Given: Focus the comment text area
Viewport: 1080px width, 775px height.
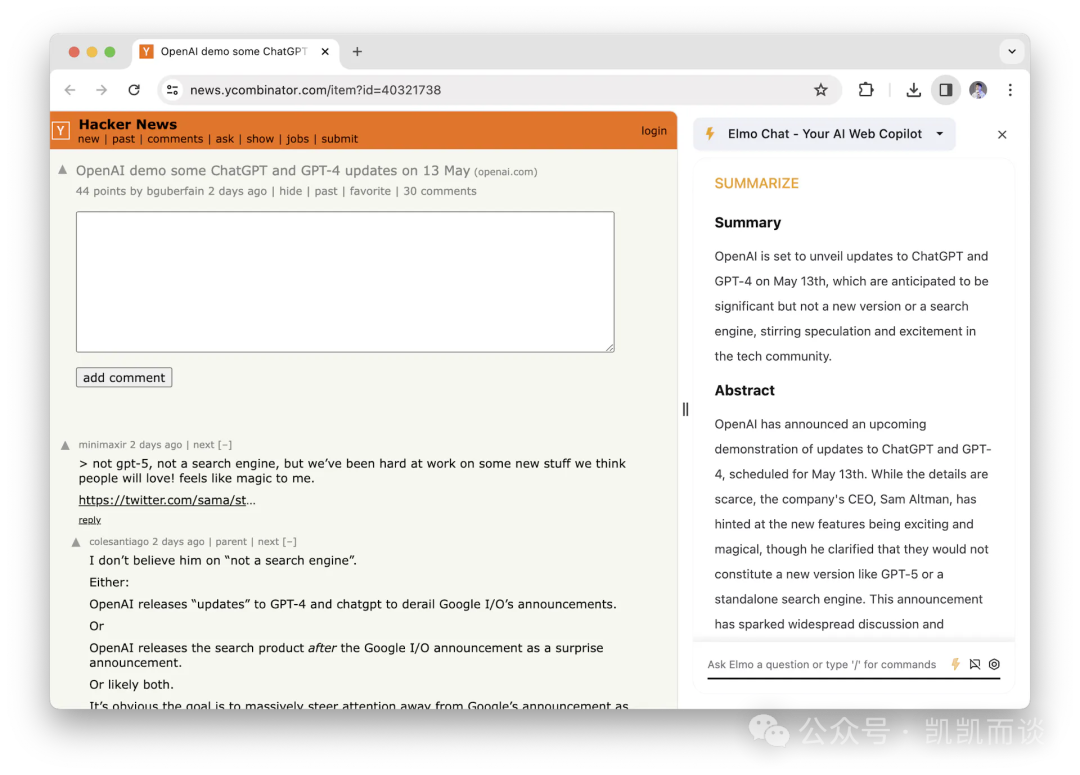Looking at the screenshot, I should (x=345, y=282).
